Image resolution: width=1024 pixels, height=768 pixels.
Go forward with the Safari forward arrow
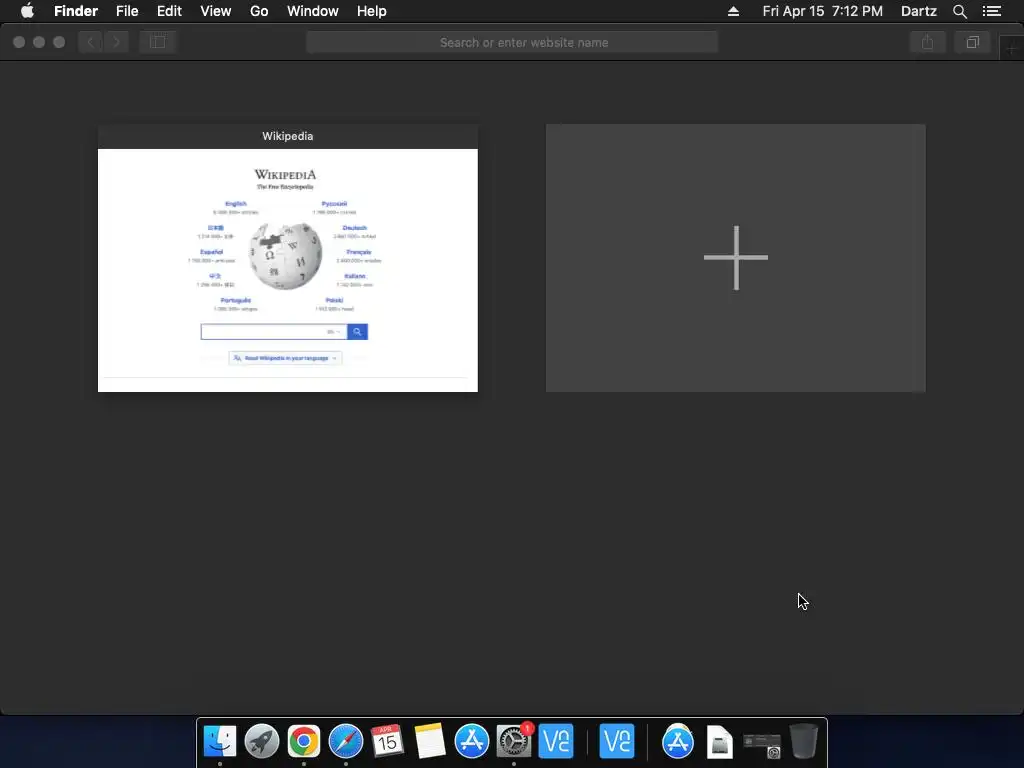(x=116, y=42)
